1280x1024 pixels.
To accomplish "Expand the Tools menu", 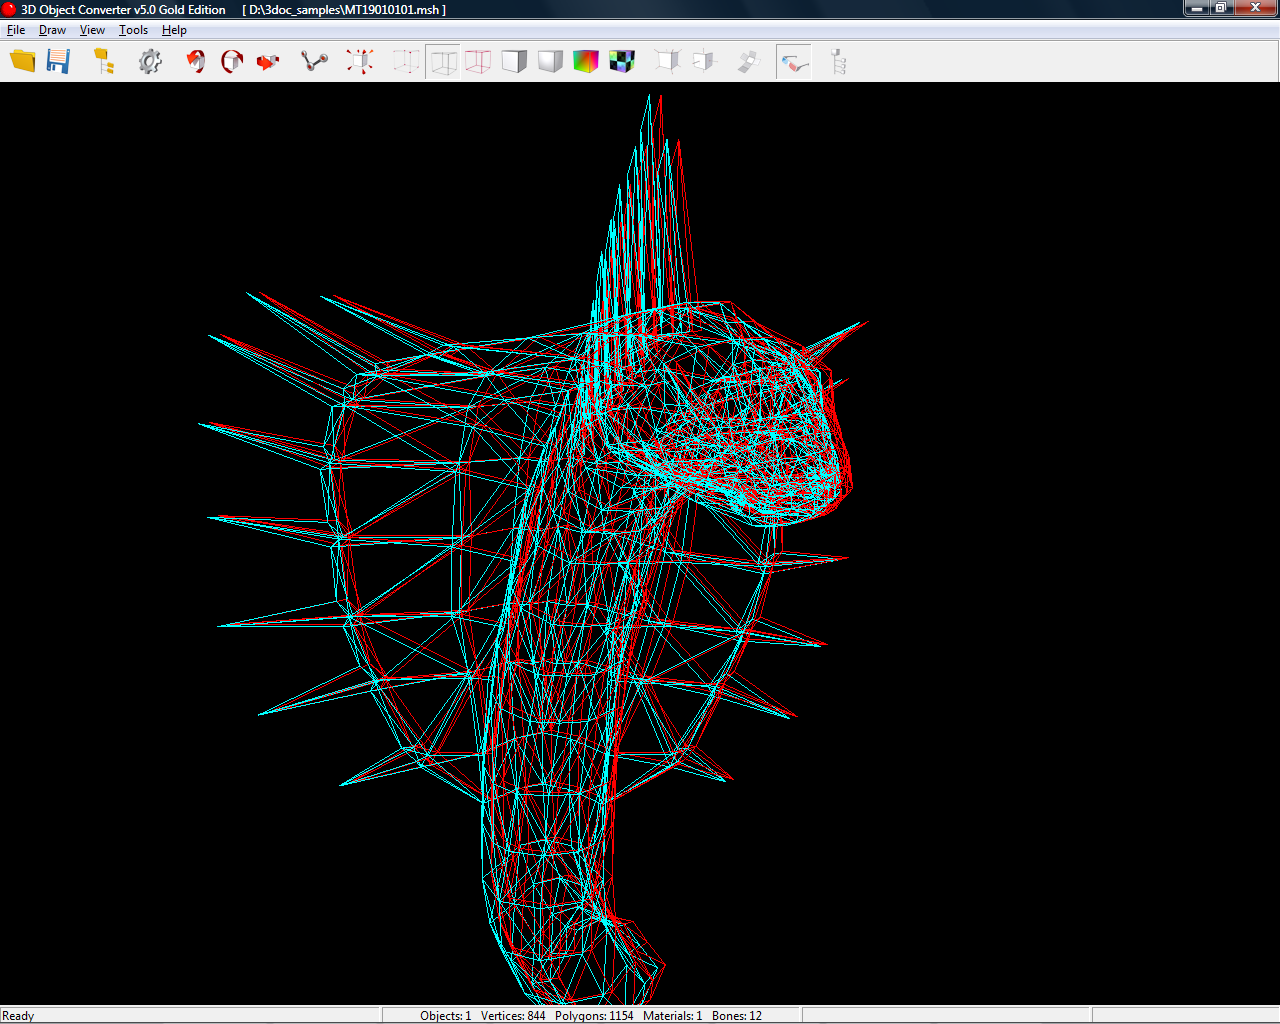I will 133,30.
